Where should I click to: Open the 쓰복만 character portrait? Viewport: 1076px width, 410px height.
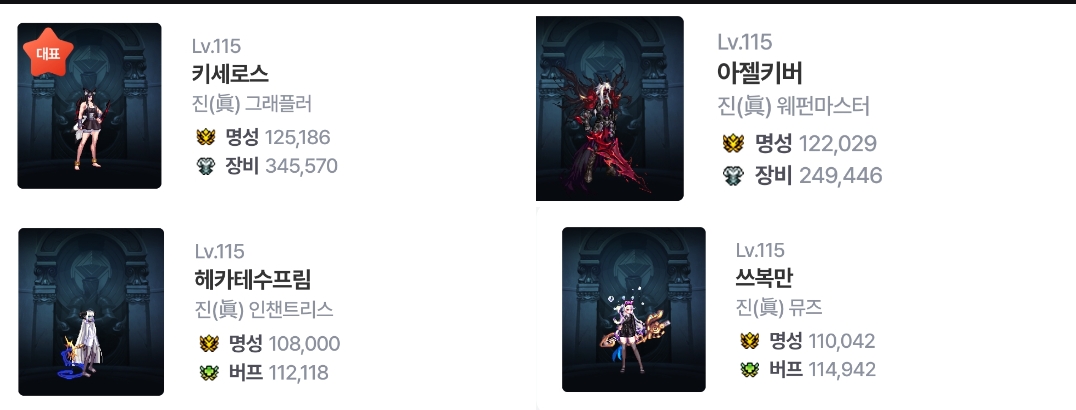(633, 310)
